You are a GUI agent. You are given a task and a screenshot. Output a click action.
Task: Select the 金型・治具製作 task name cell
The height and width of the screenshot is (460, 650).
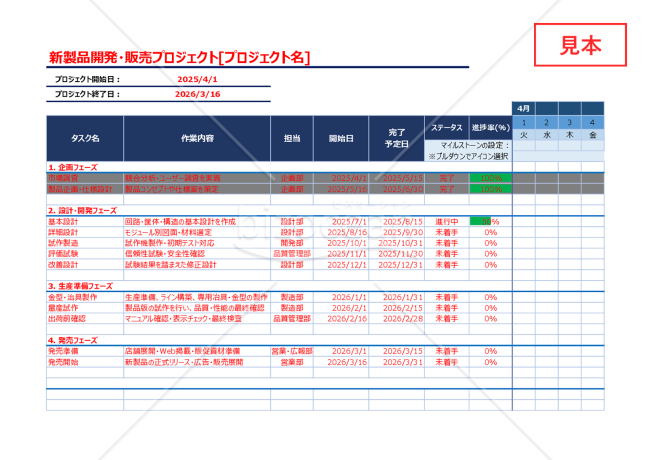[x=85, y=297]
